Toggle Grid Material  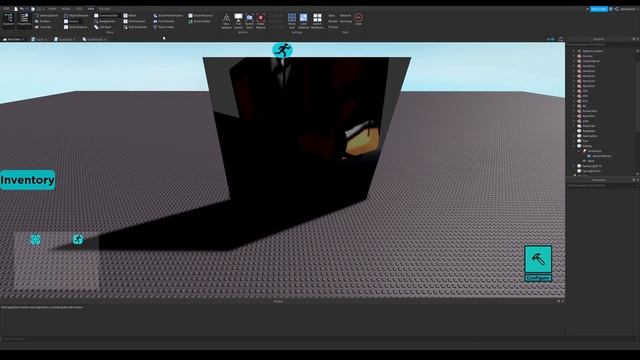(x=303, y=21)
